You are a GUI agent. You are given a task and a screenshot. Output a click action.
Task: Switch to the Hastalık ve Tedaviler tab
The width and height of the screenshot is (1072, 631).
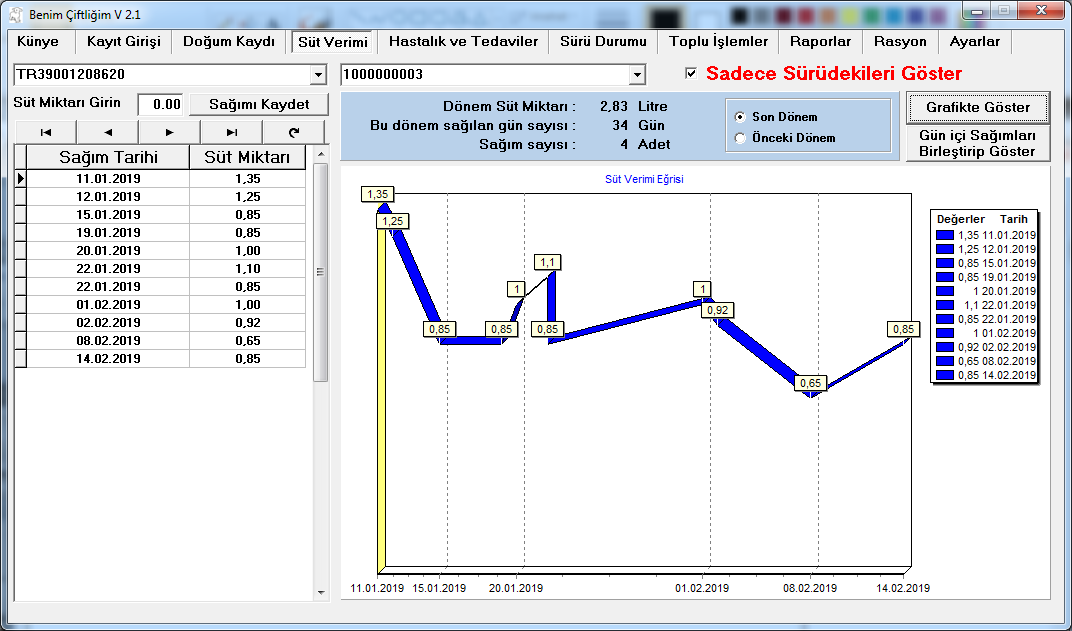point(463,42)
